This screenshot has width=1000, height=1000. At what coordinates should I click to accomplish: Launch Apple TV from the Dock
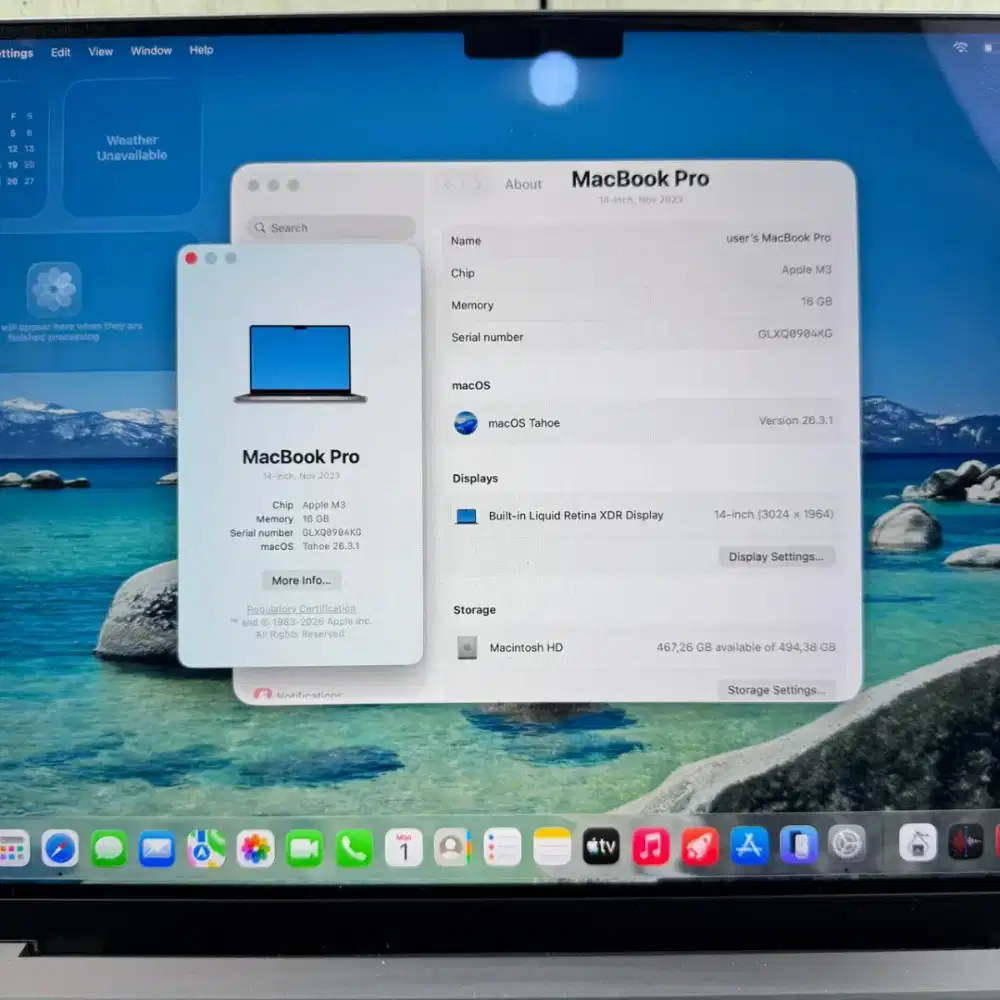[601, 846]
